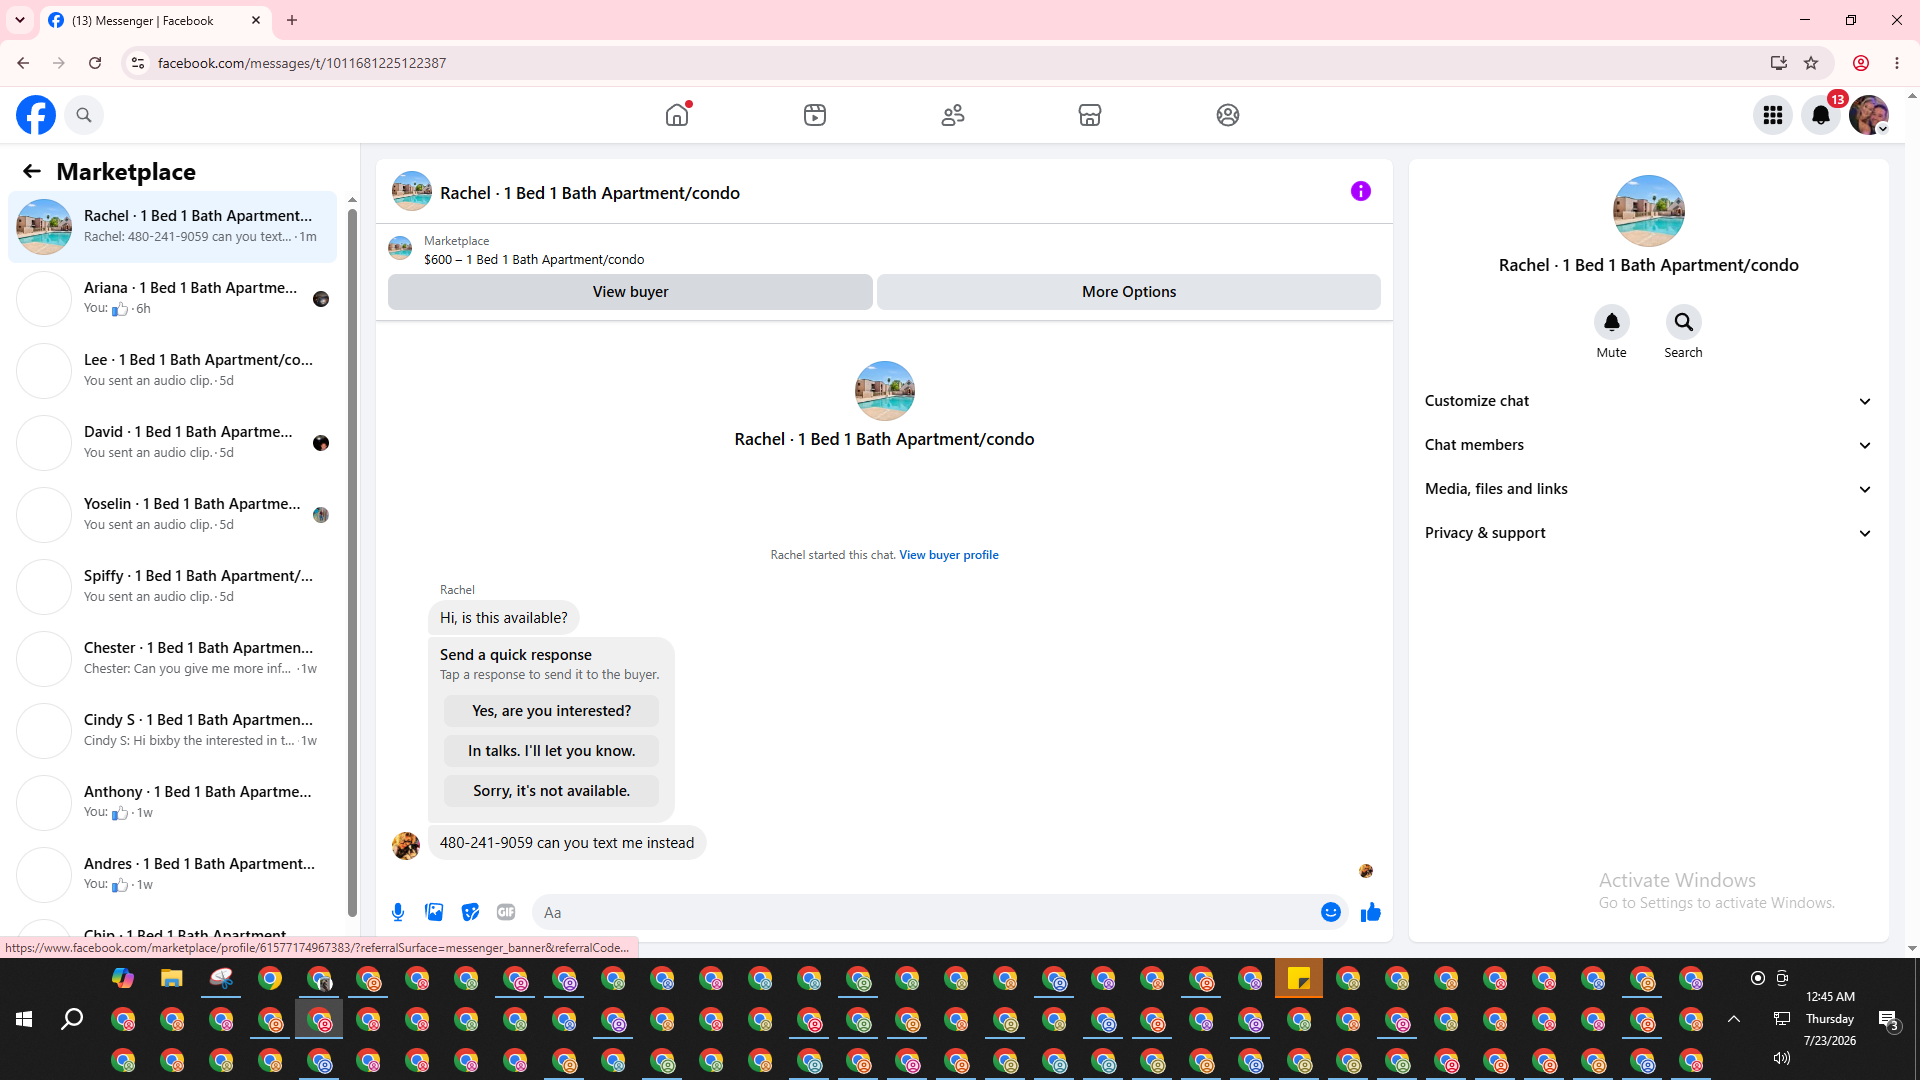Open Chester's conversation in the list
This screenshot has height=1080, width=1920.
click(x=173, y=659)
